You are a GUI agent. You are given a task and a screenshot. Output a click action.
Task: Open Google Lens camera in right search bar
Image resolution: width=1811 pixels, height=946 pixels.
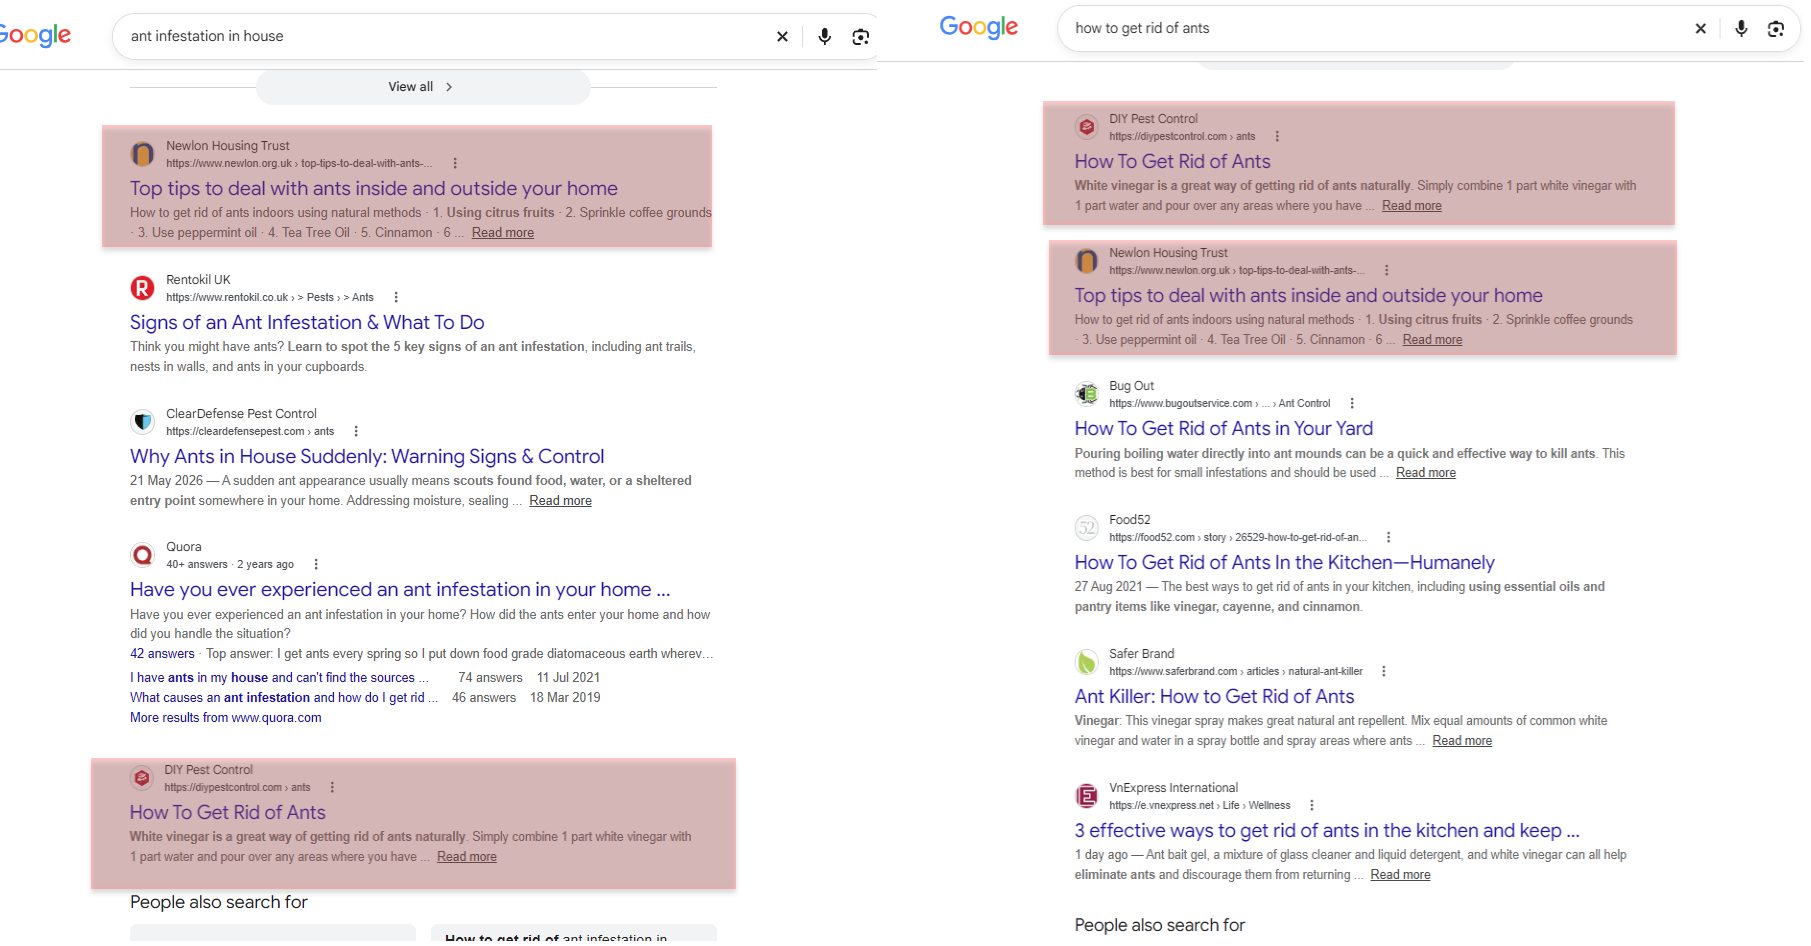tap(1776, 29)
